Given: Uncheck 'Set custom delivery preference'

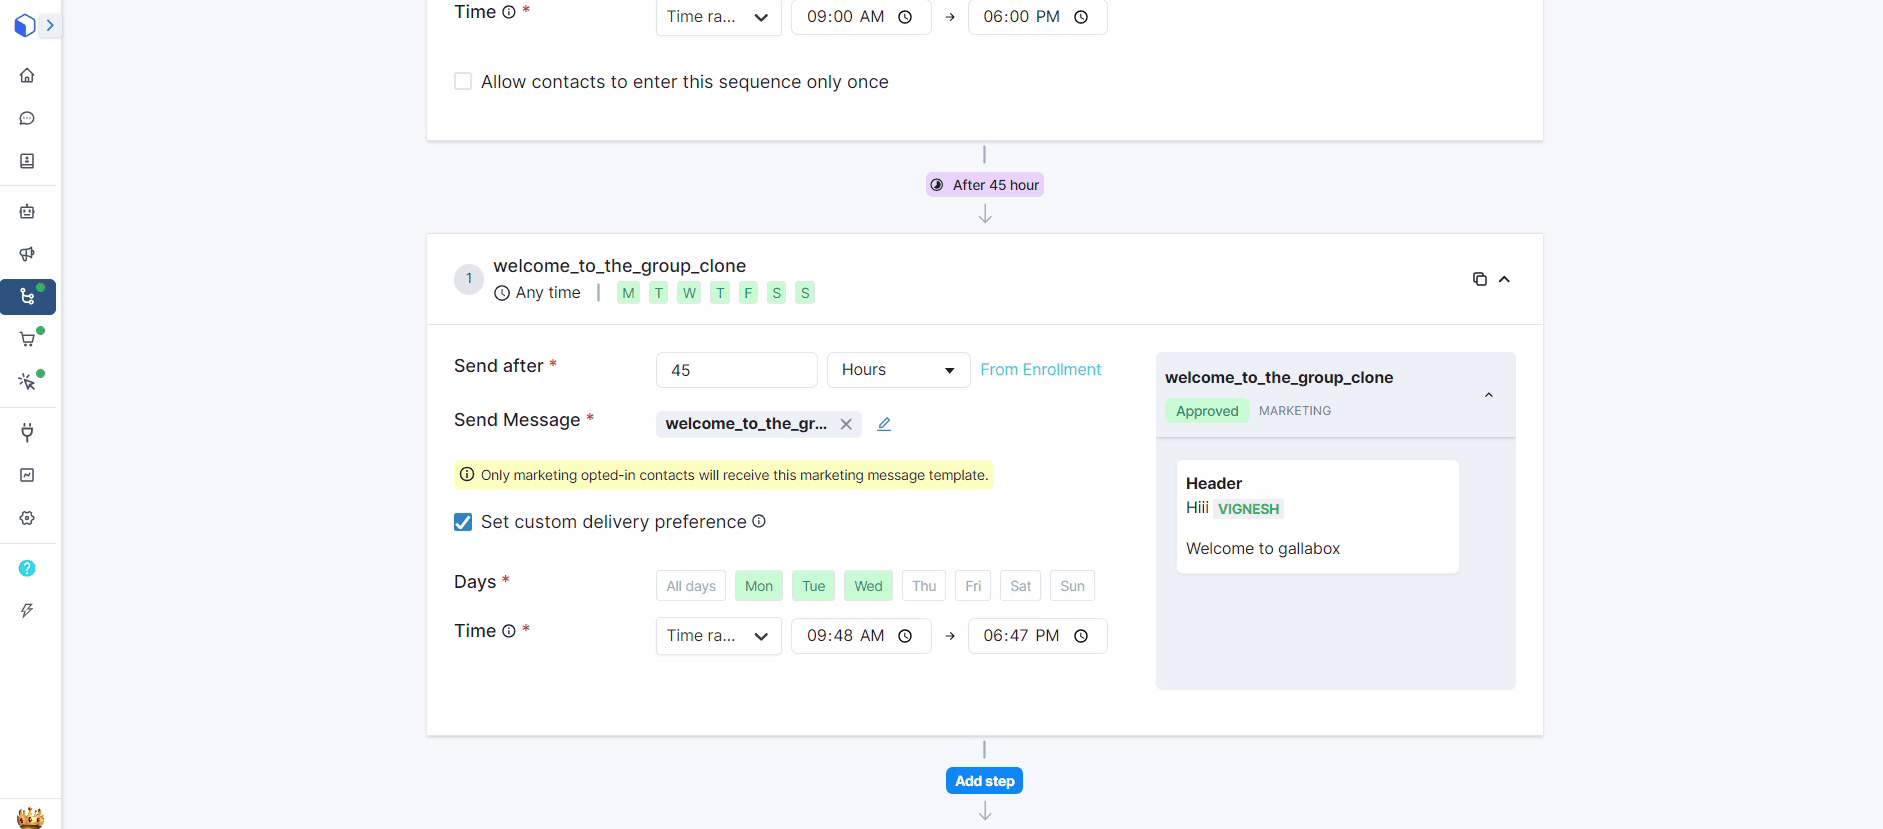Looking at the screenshot, I should coord(463,522).
